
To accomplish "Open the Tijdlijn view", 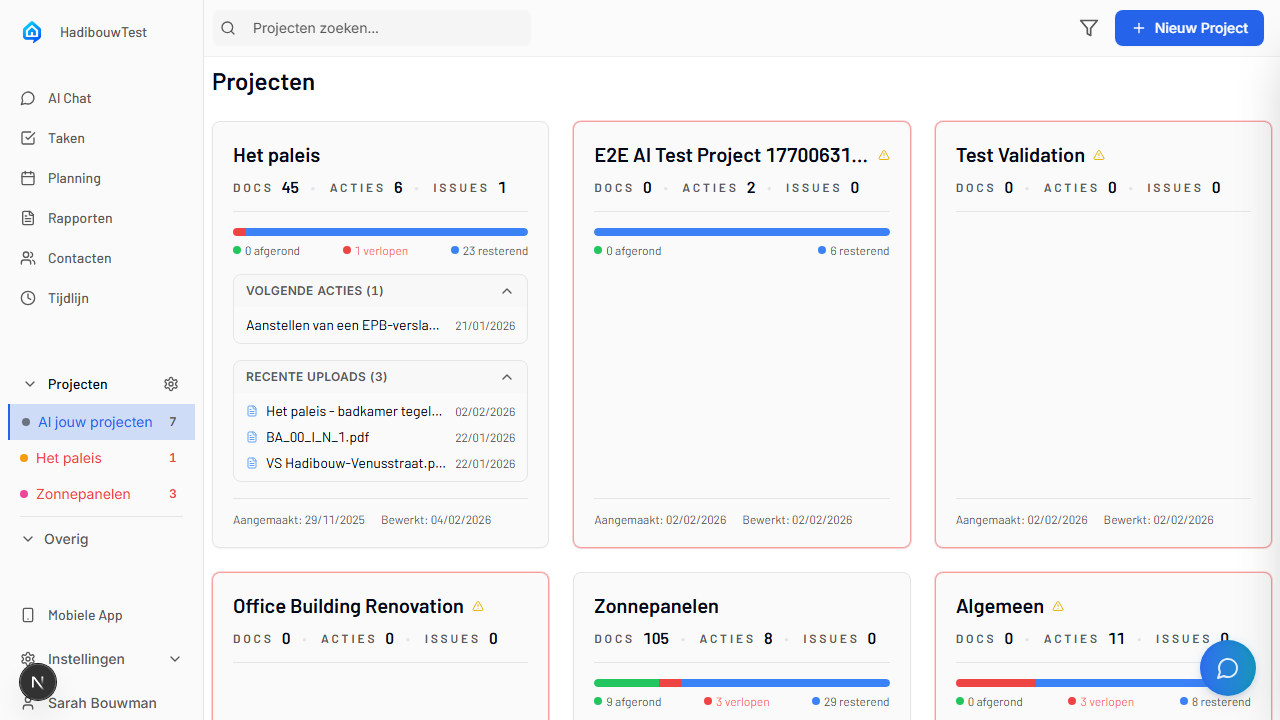I will pyautogui.click(x=70, y=298).
